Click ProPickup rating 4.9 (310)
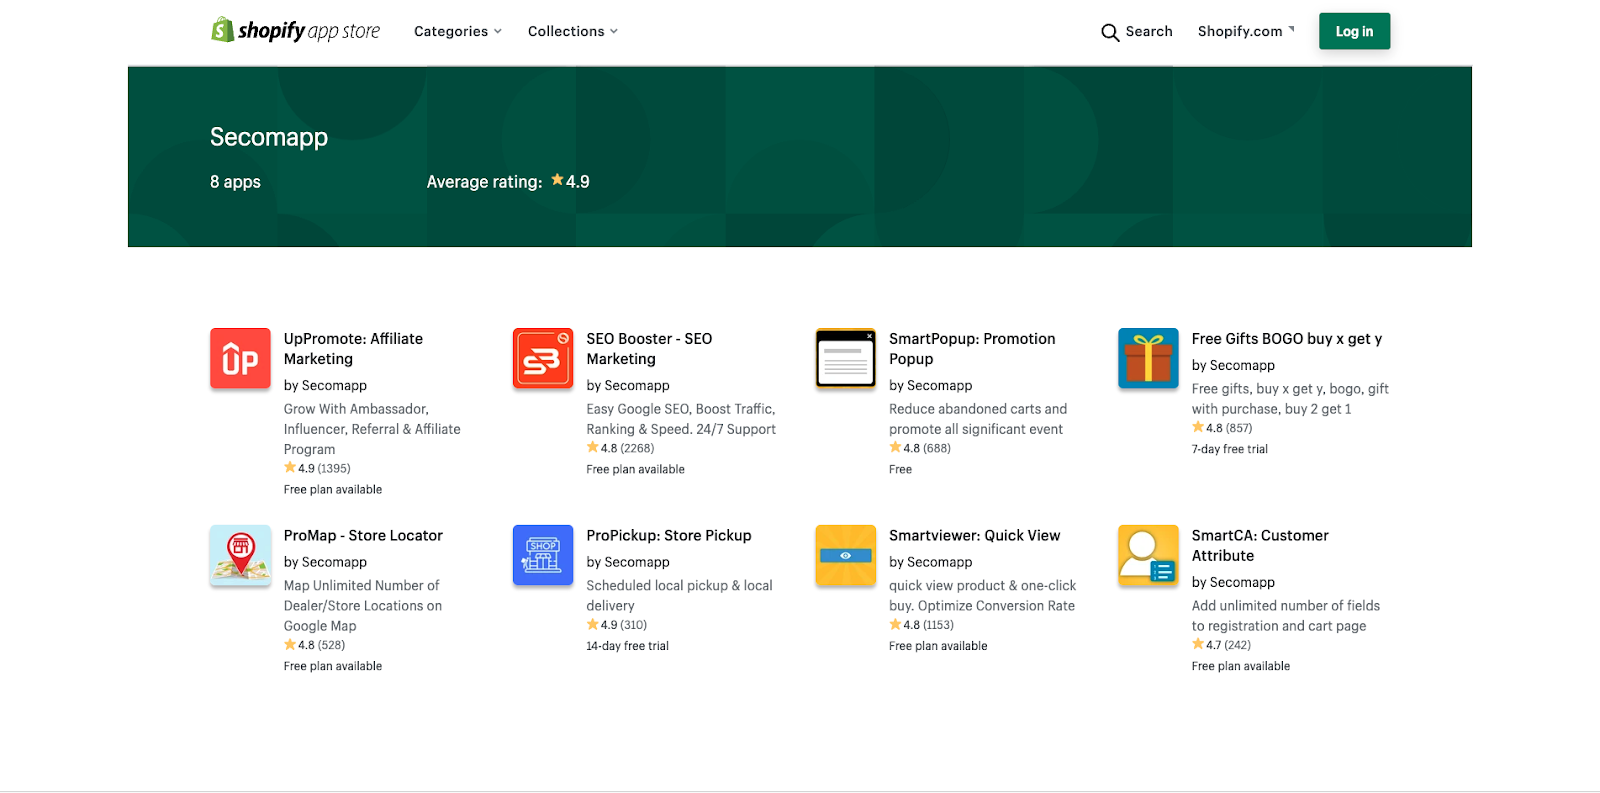 (617, 625)
